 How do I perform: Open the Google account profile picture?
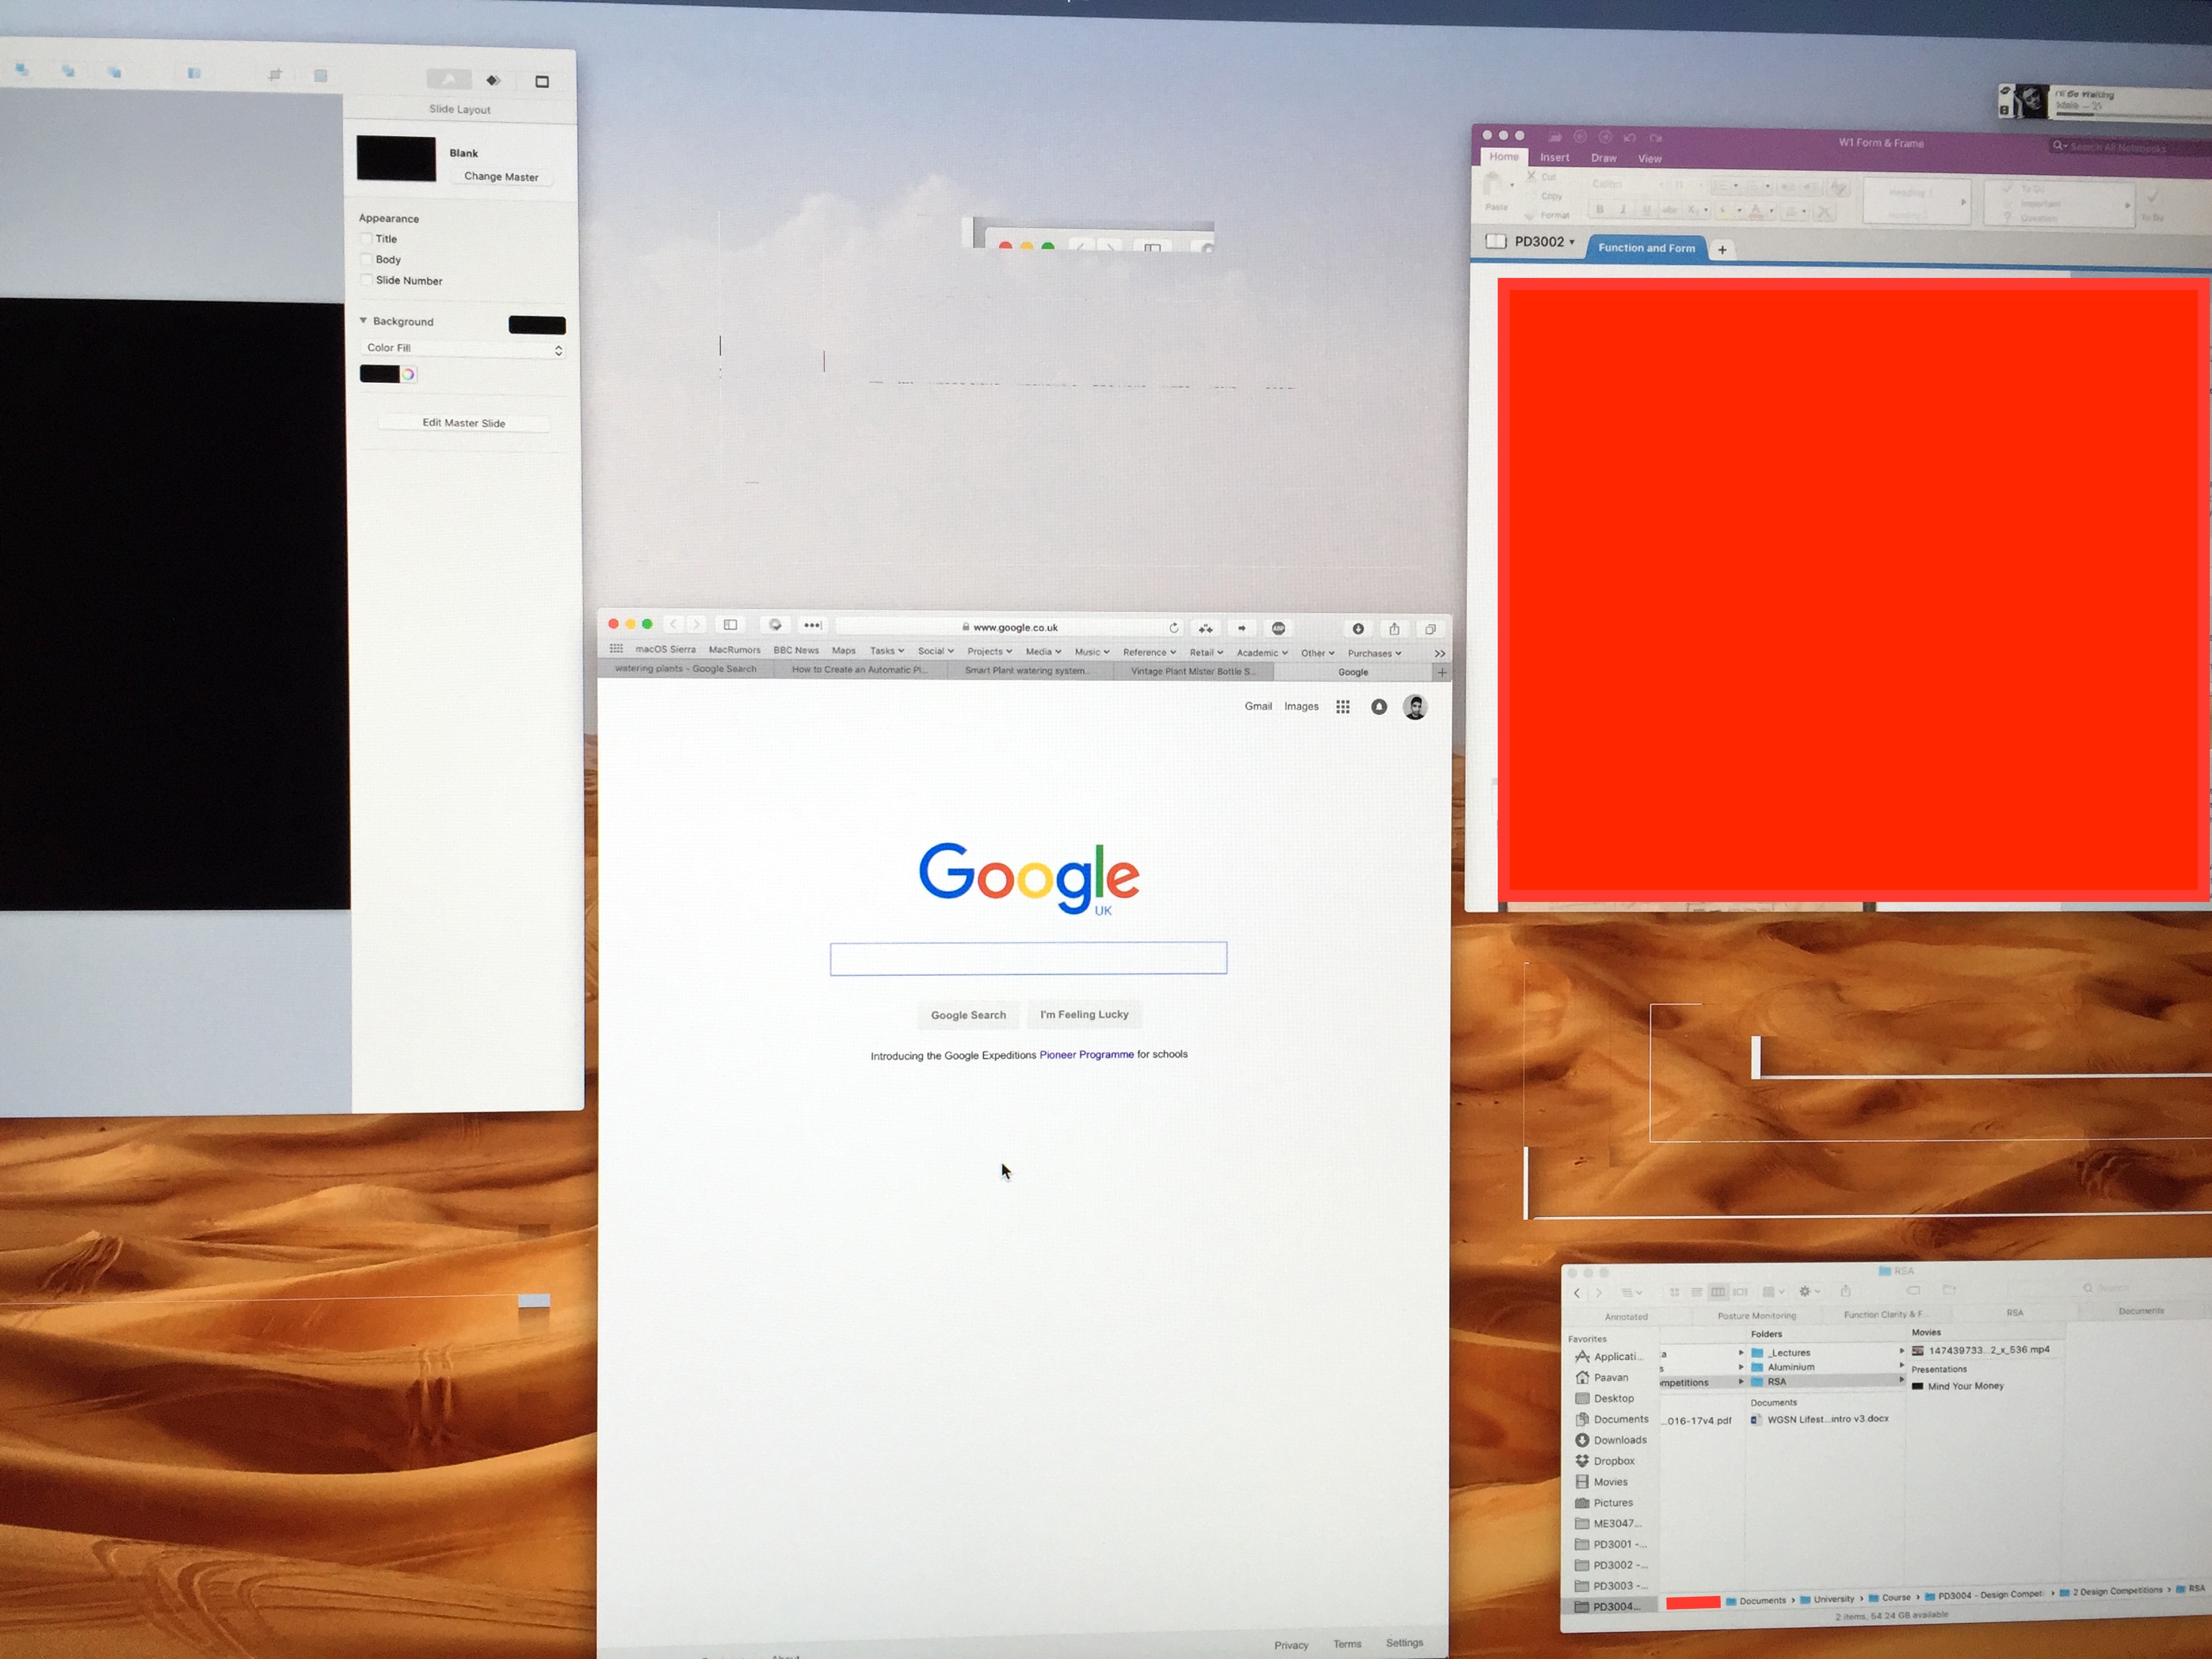1415,707
